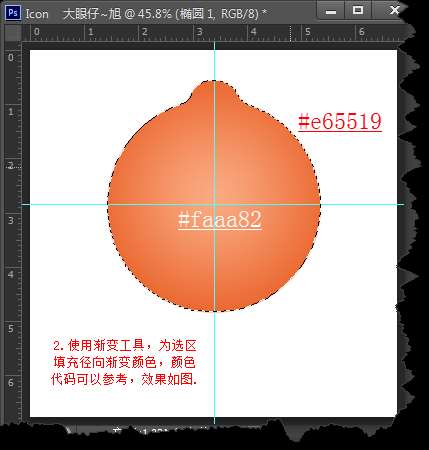Screen dimensions: 429x450
Task: Click the top bump of the orange shape
Action: click(214, 90)
